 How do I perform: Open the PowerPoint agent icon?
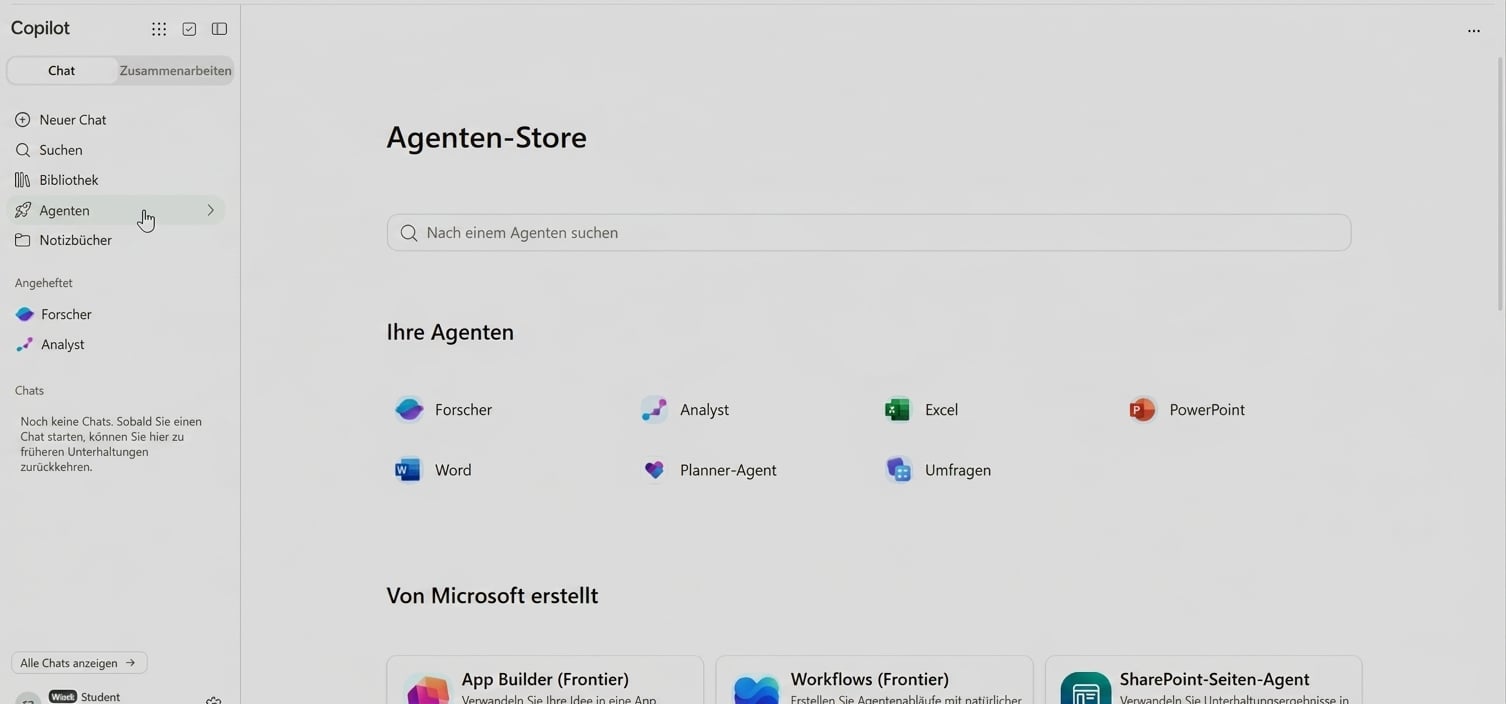[1142, 409]
